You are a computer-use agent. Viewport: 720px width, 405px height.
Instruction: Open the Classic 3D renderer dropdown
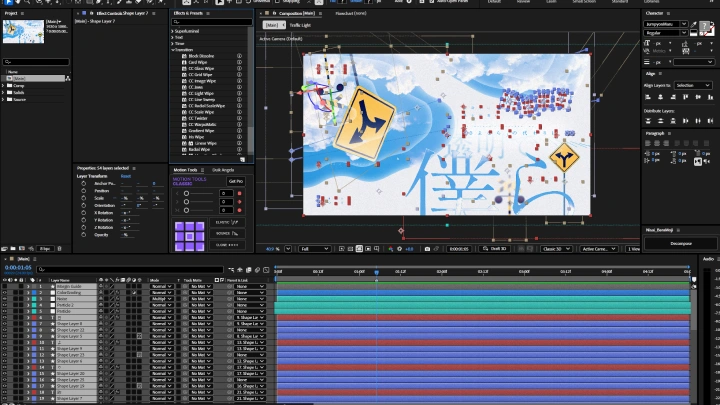pos(556,249)
